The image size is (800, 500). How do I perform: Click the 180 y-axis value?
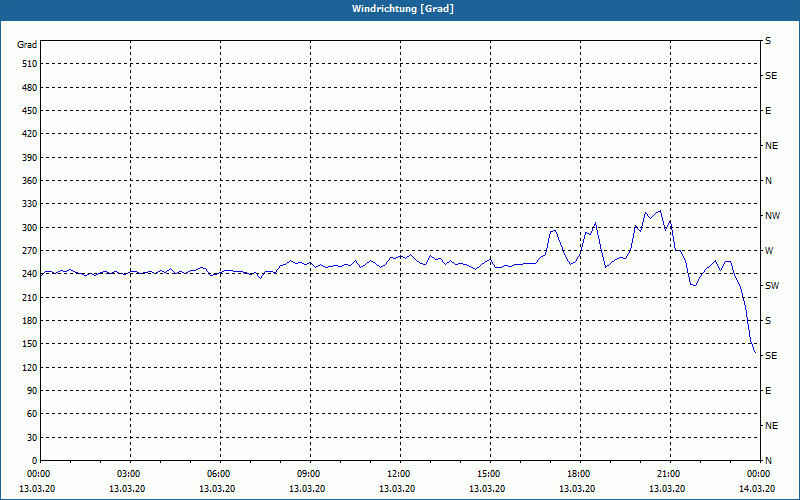[30, 321]
